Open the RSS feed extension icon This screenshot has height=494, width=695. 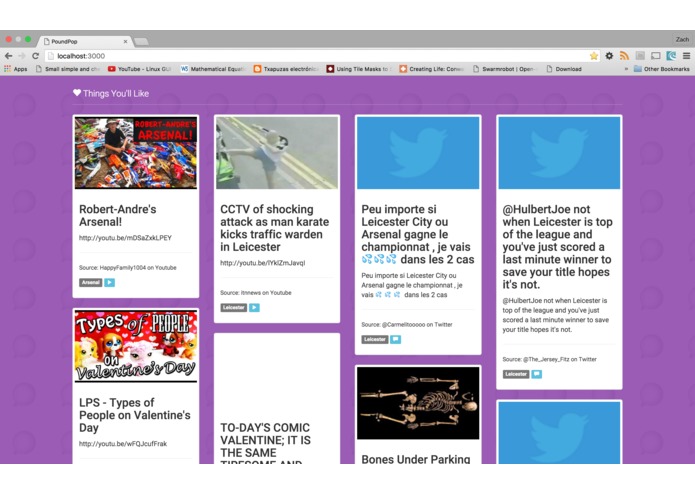click(625, 56)
